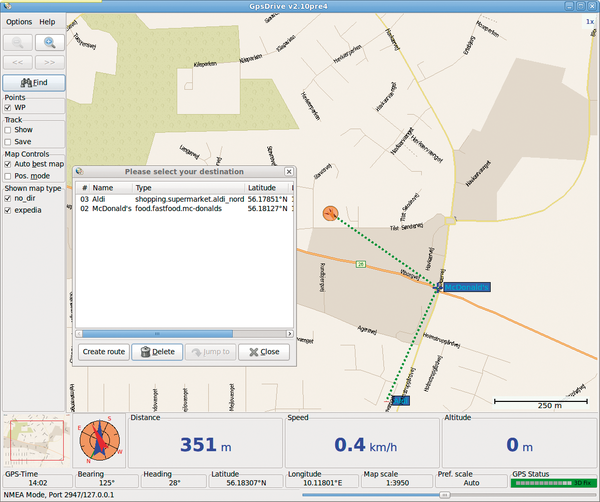Open the Help menu

[47, 21]
